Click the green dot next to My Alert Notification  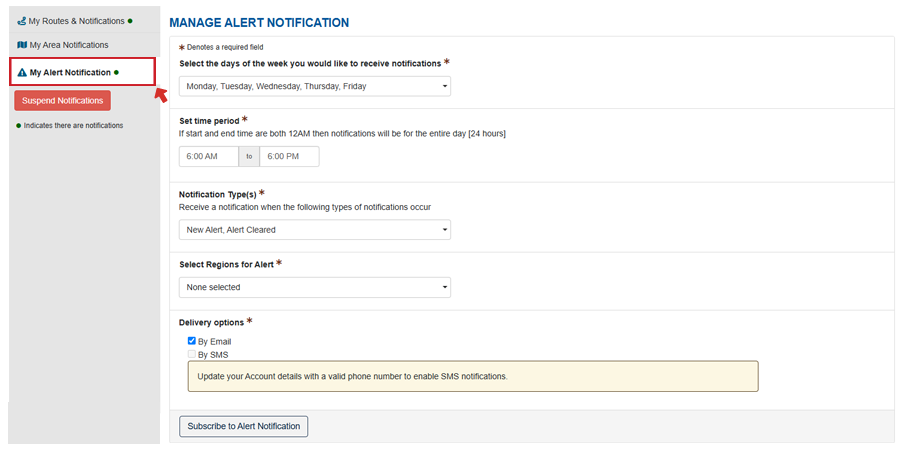pyautogui.click(x=116, y=72)
